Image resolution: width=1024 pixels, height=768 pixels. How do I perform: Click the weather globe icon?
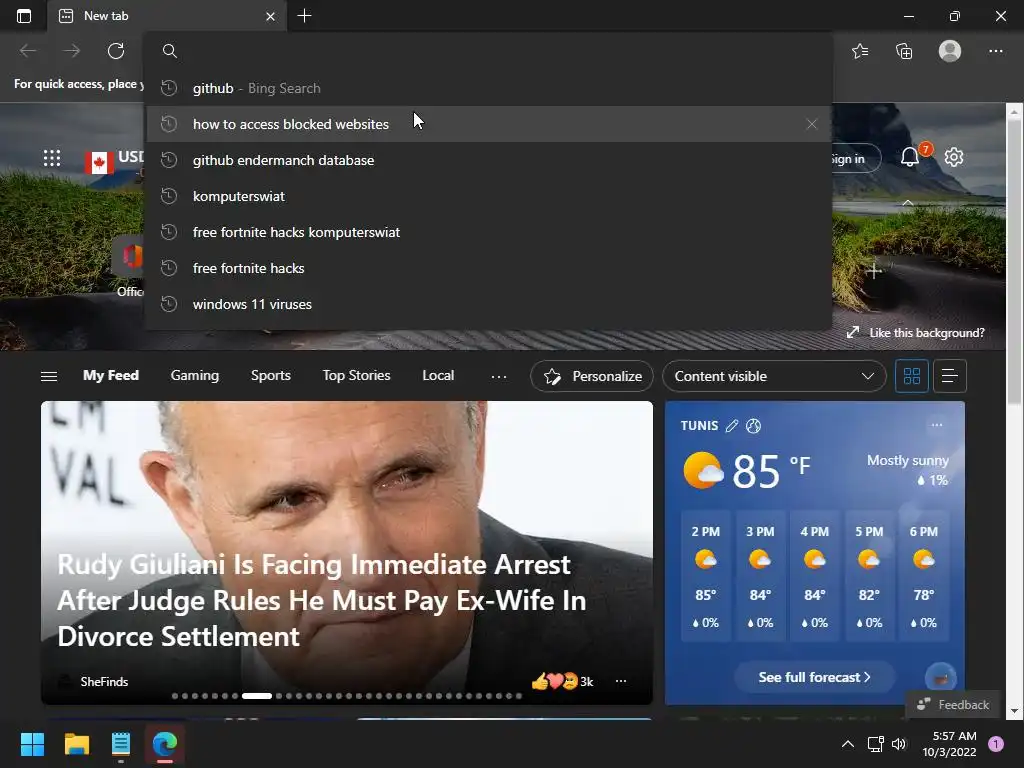(754, 426)
